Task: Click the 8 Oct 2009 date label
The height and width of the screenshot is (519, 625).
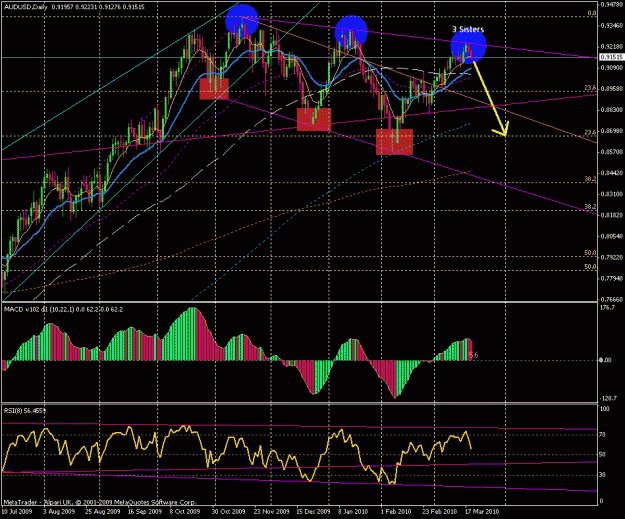Action: (185, 511)
